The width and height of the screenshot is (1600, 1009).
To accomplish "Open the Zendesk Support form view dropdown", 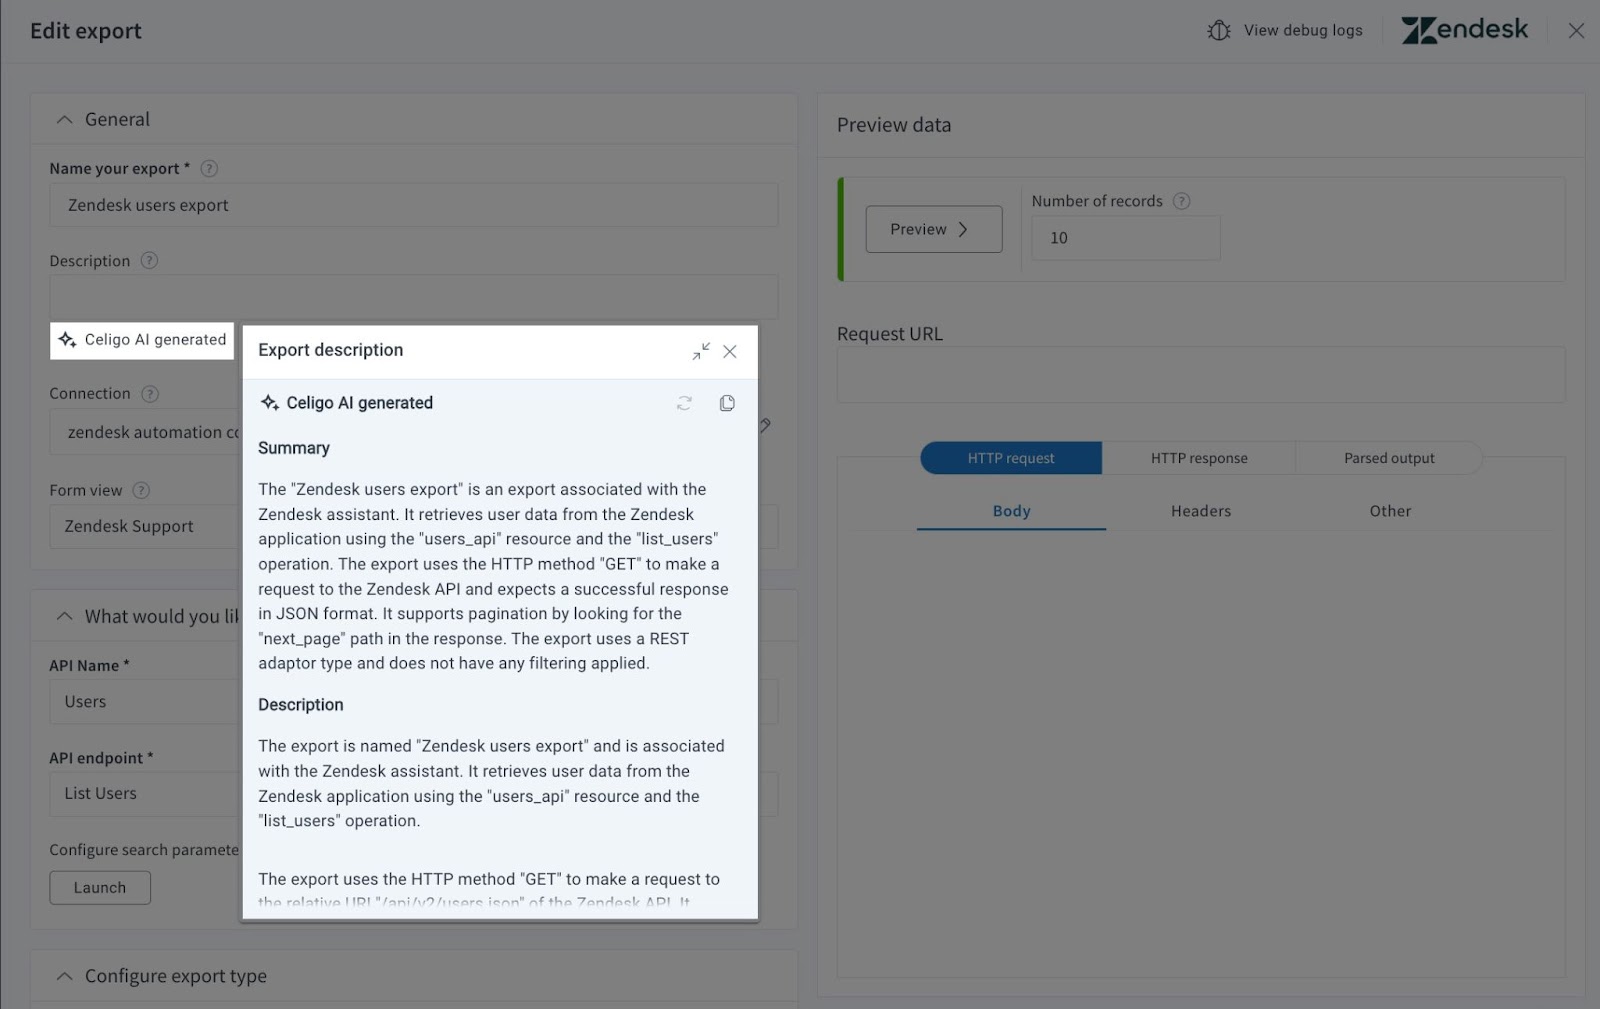I will point(140,526).
